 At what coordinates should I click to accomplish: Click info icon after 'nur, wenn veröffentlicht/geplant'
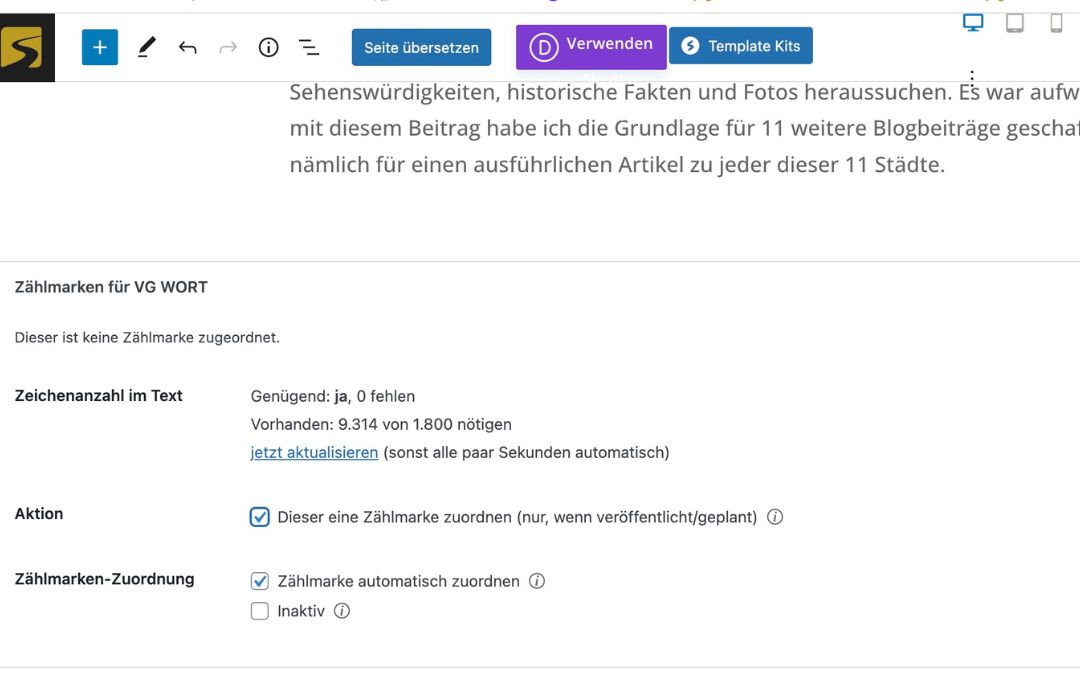(x=774, y=517)
